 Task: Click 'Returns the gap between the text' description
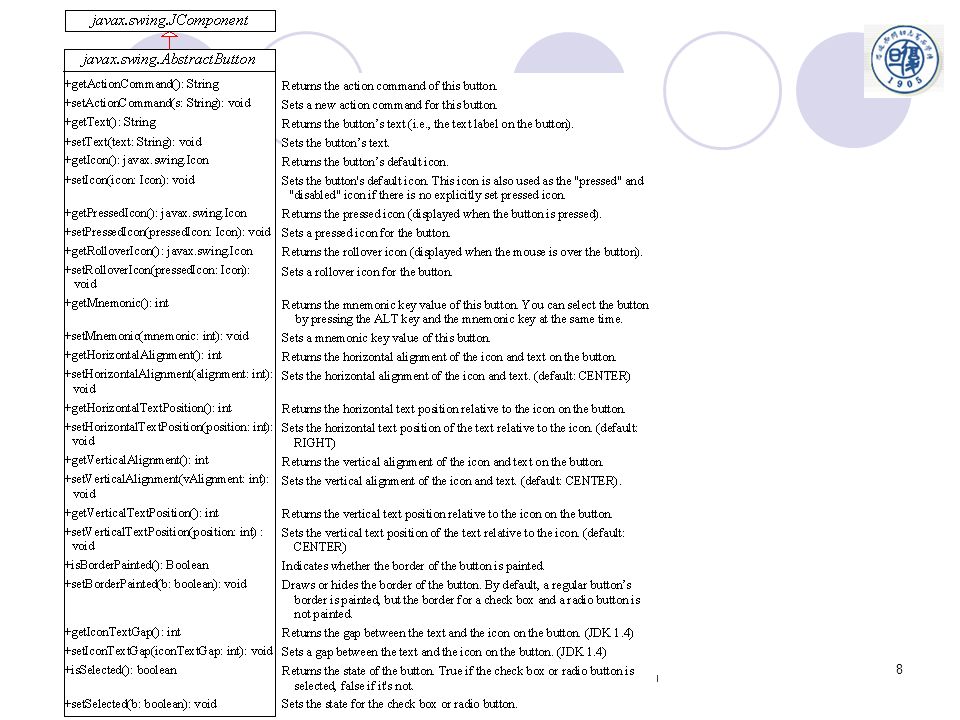(457, 633)
